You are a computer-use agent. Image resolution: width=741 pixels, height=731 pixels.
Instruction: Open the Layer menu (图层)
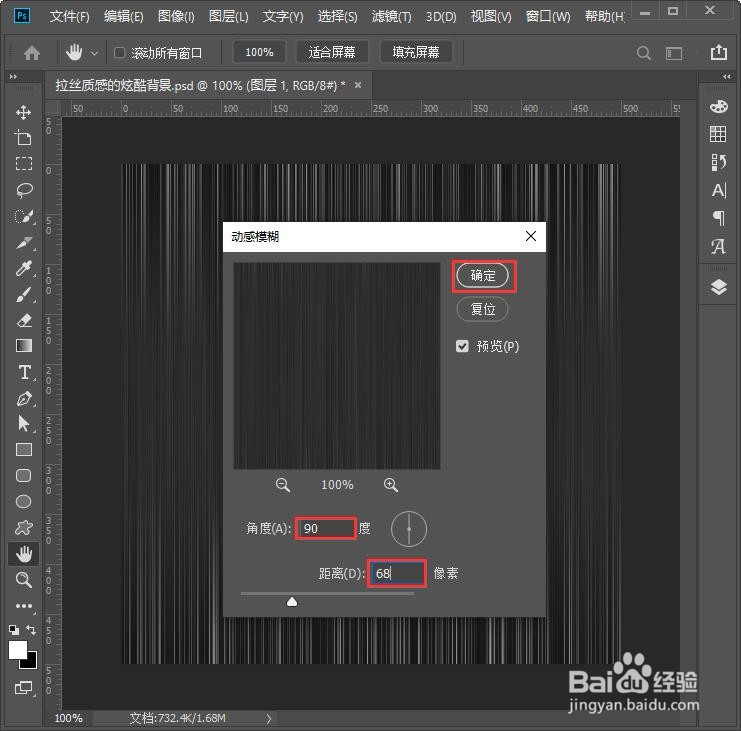tap(228, 17)
